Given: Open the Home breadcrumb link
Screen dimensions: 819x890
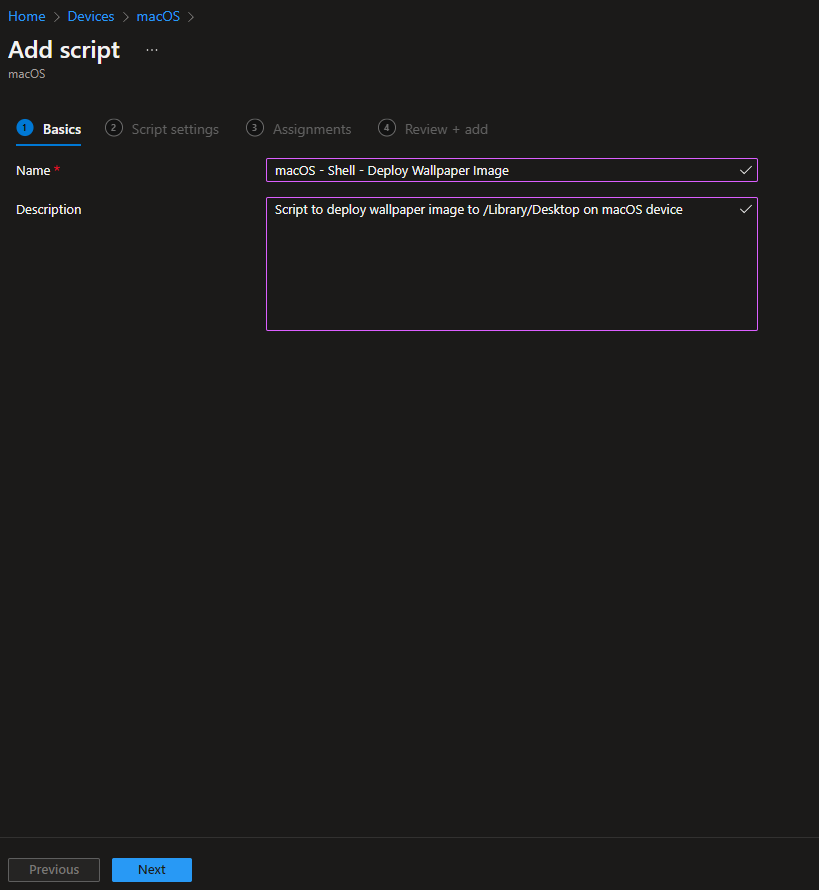Looking at the screenshot, I should (x=27, y=16).
